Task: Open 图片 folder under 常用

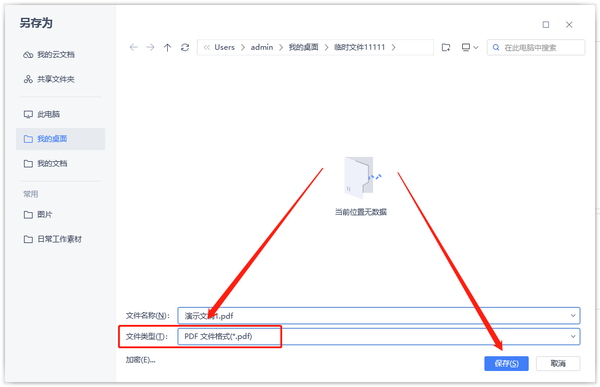Action: tap(38, 214)
